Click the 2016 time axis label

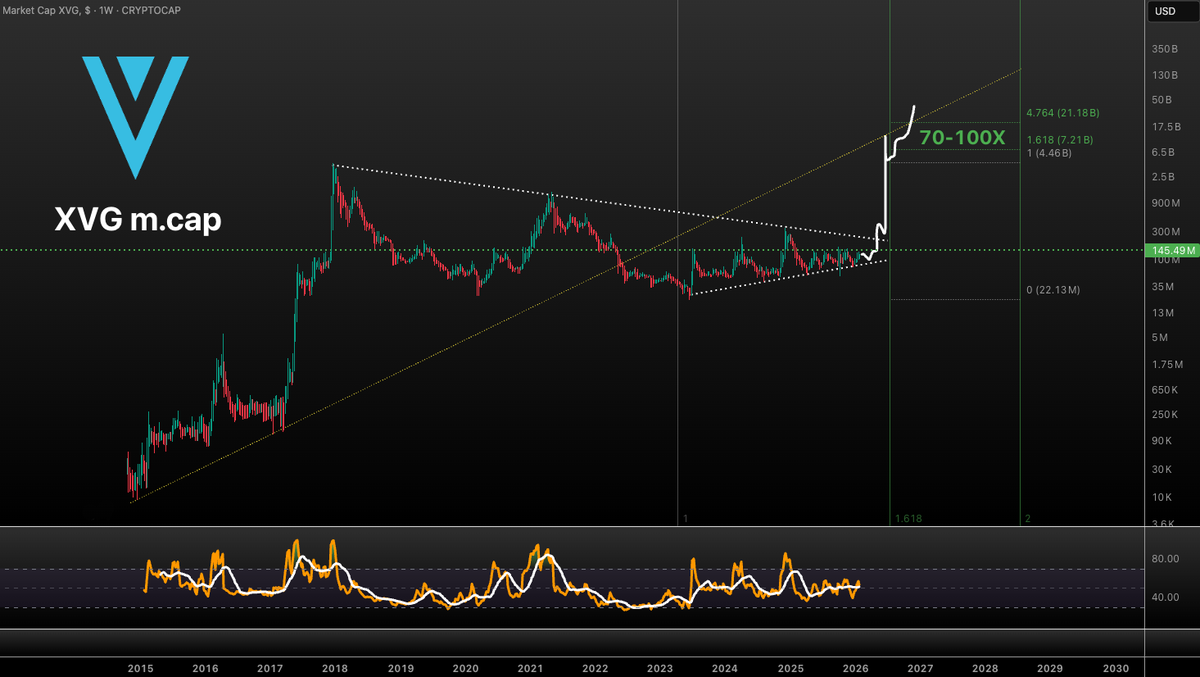coord(205,667)
